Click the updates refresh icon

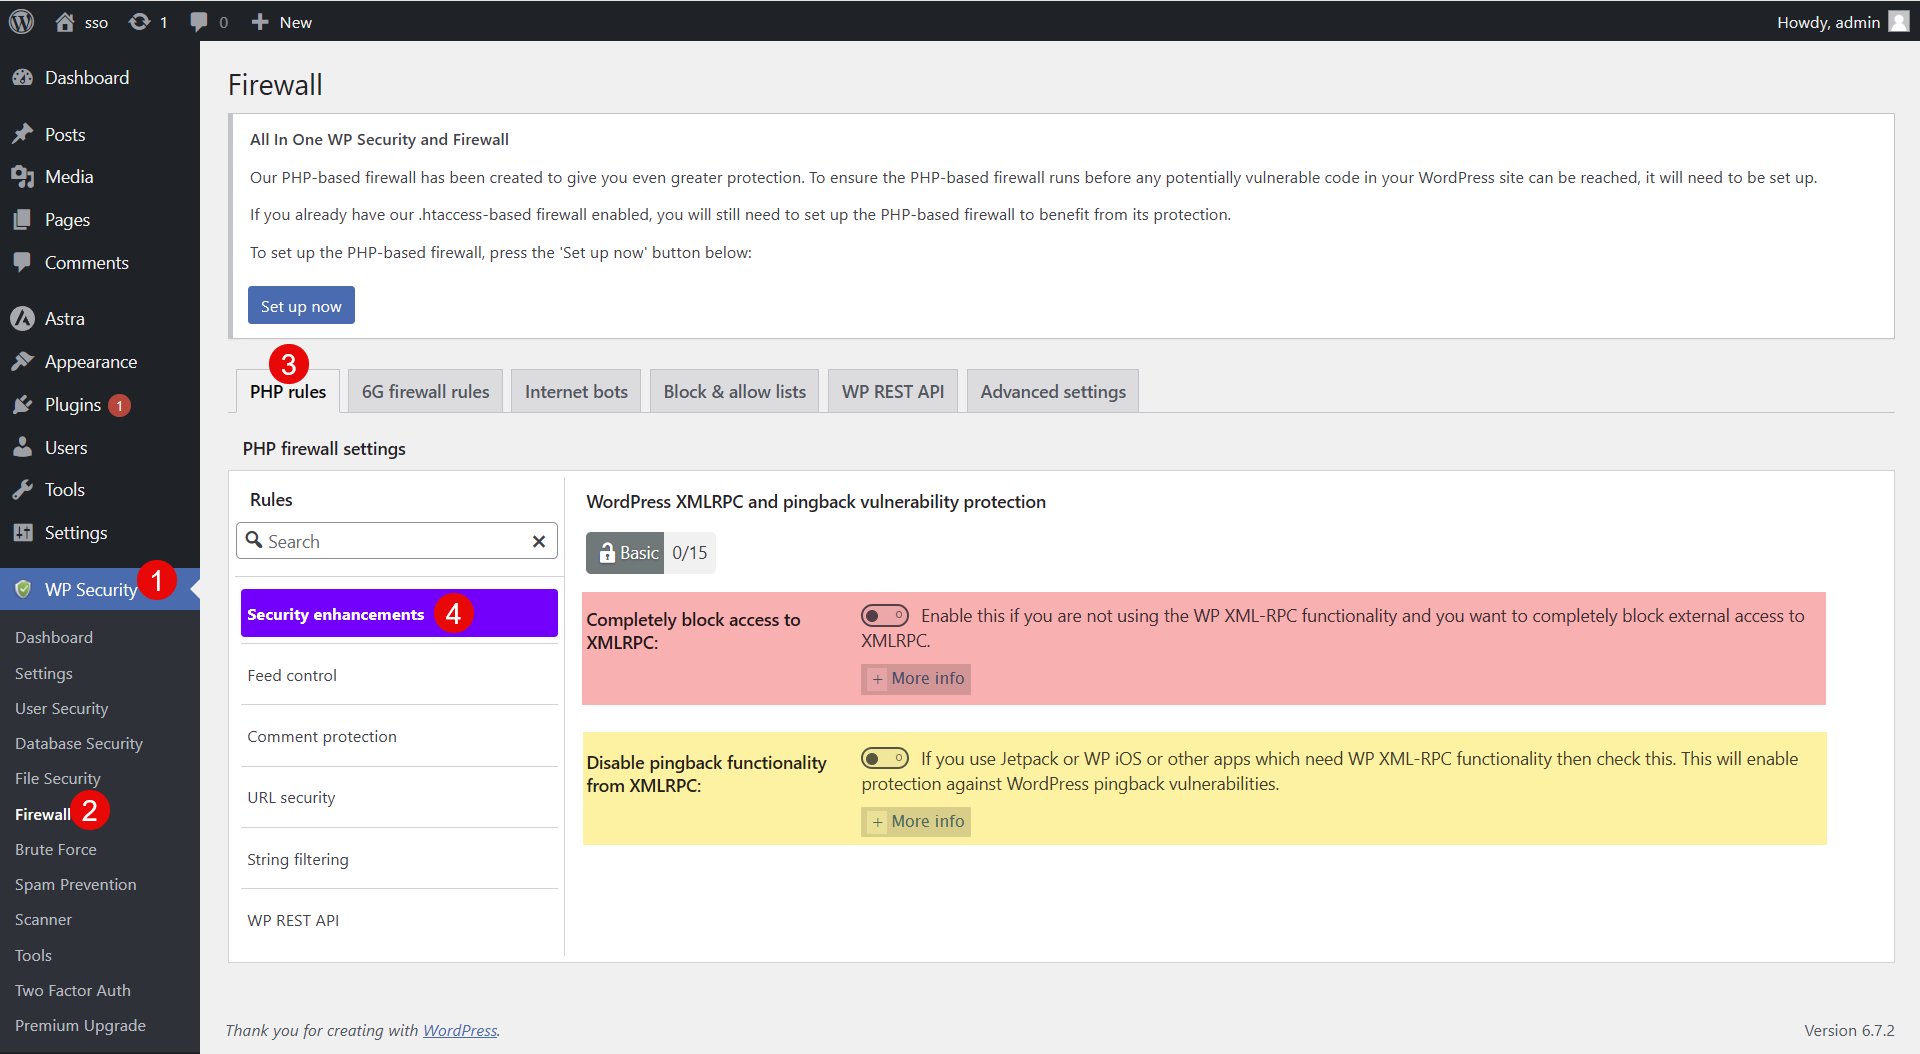[140, 22]
